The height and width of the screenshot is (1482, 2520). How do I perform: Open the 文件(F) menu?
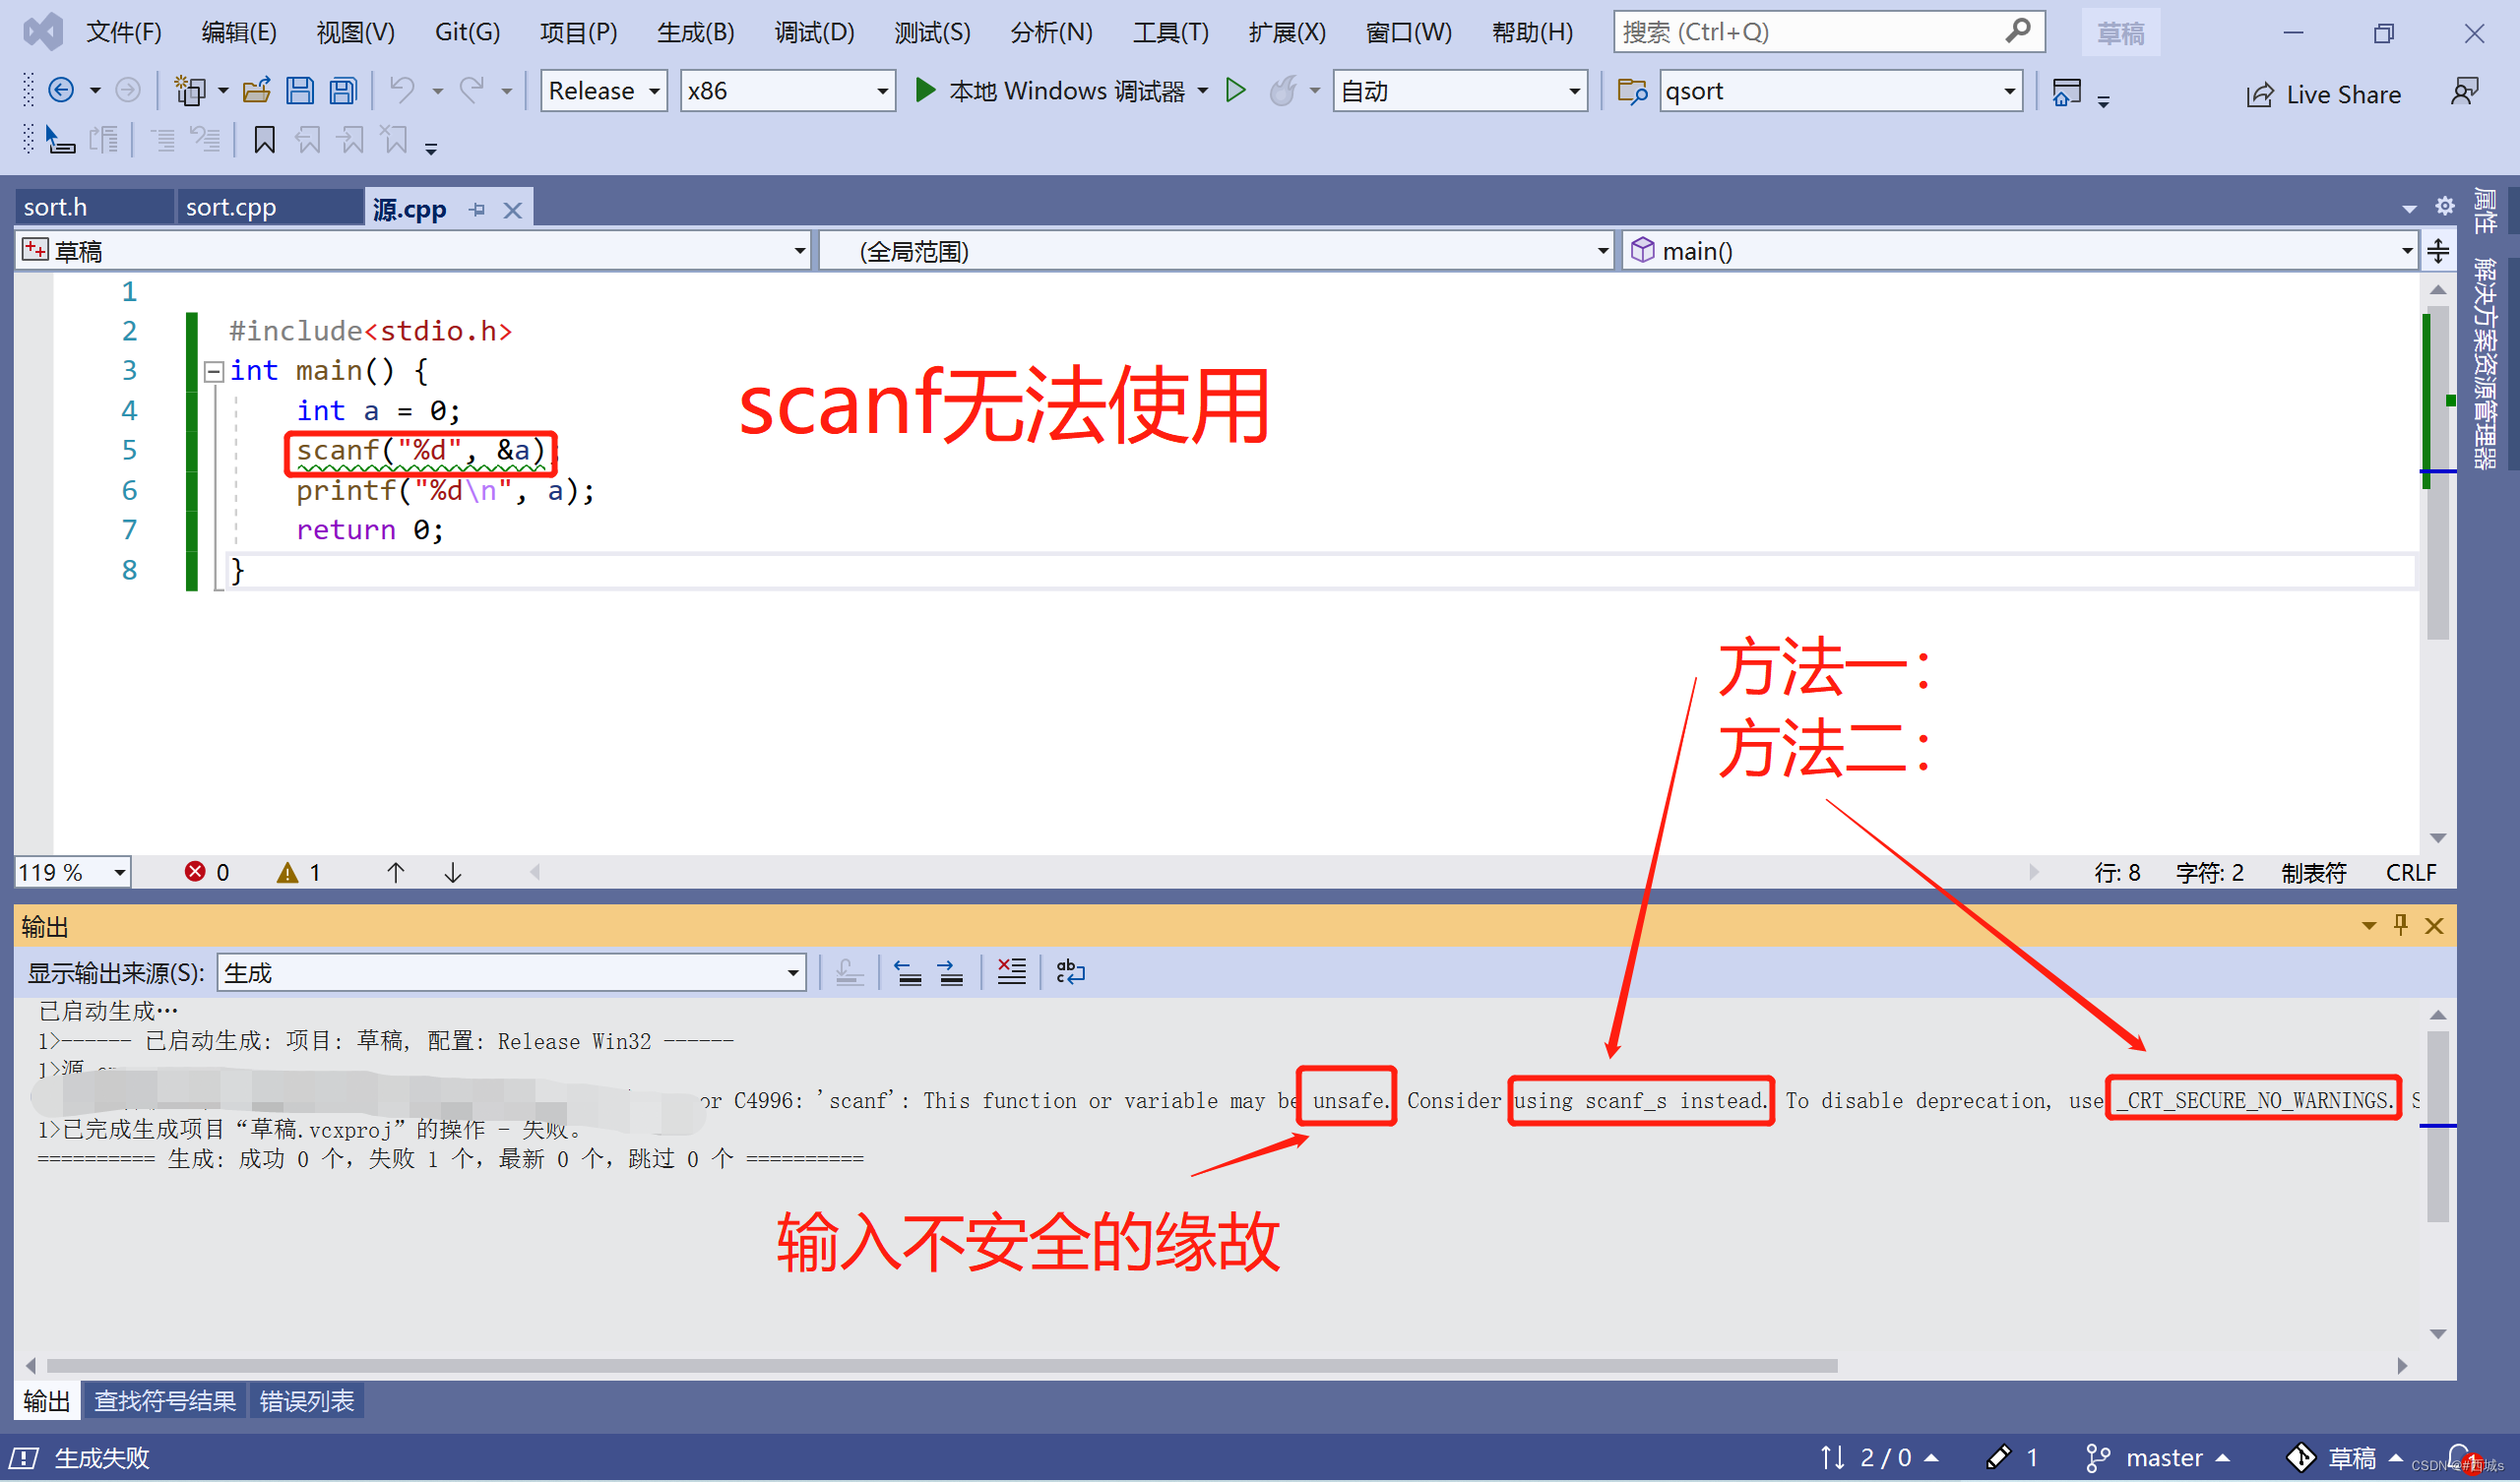tap(124, 32)
